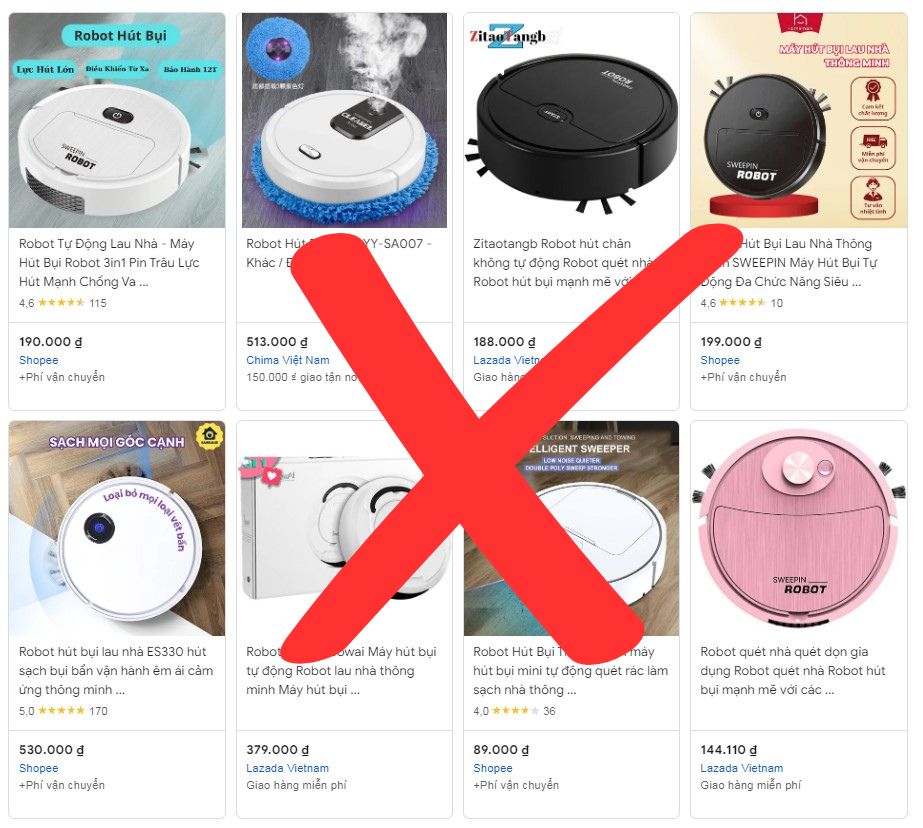This screenshot has height=828, width=923.
Task: Open the ES330 white robot image
Action: (117, 528)
